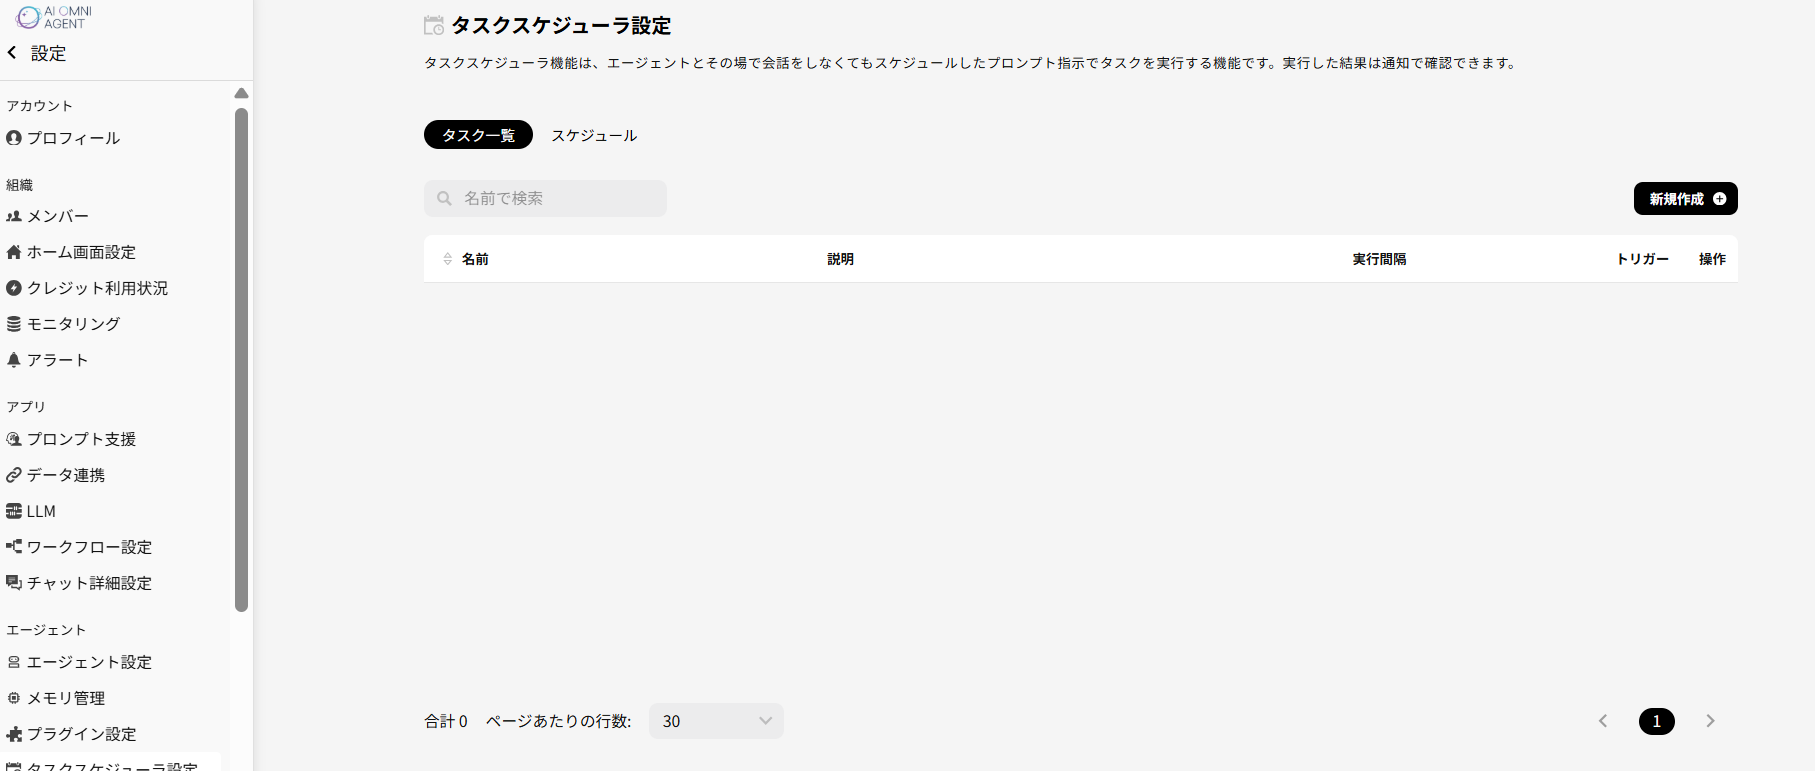Go to next page arrow
Screen dimensions: 1815x771
point(1710,721)
